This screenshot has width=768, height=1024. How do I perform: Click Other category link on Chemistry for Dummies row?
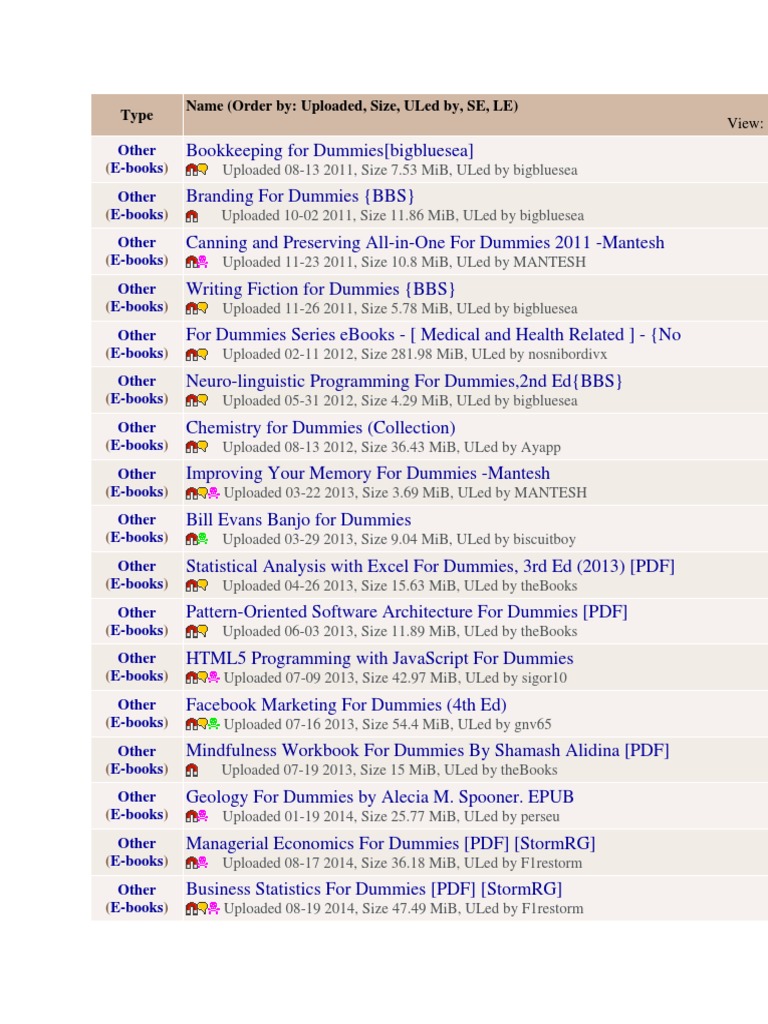[x=136, y=427]
